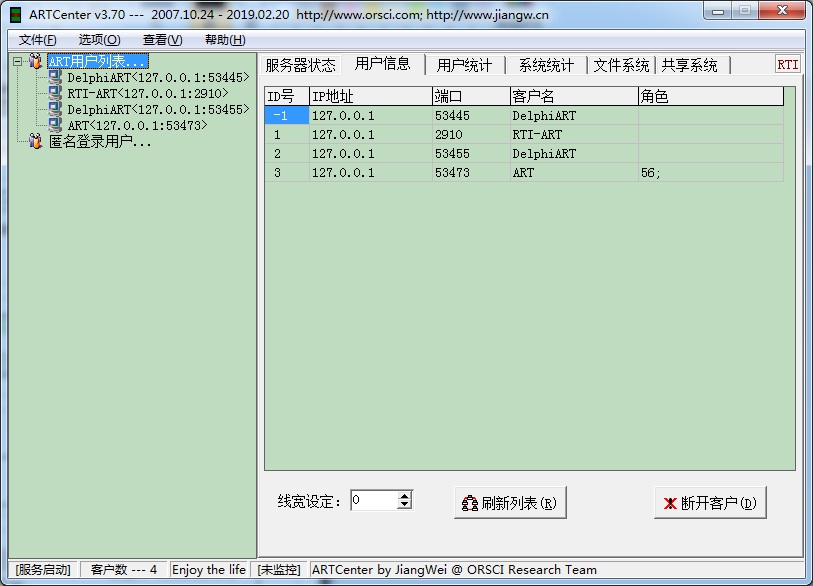Click computer icon beside DelphiART<127.0.0.1:53445>
The height and width of the screenshot is (586, 813).
tap(55, 77)
